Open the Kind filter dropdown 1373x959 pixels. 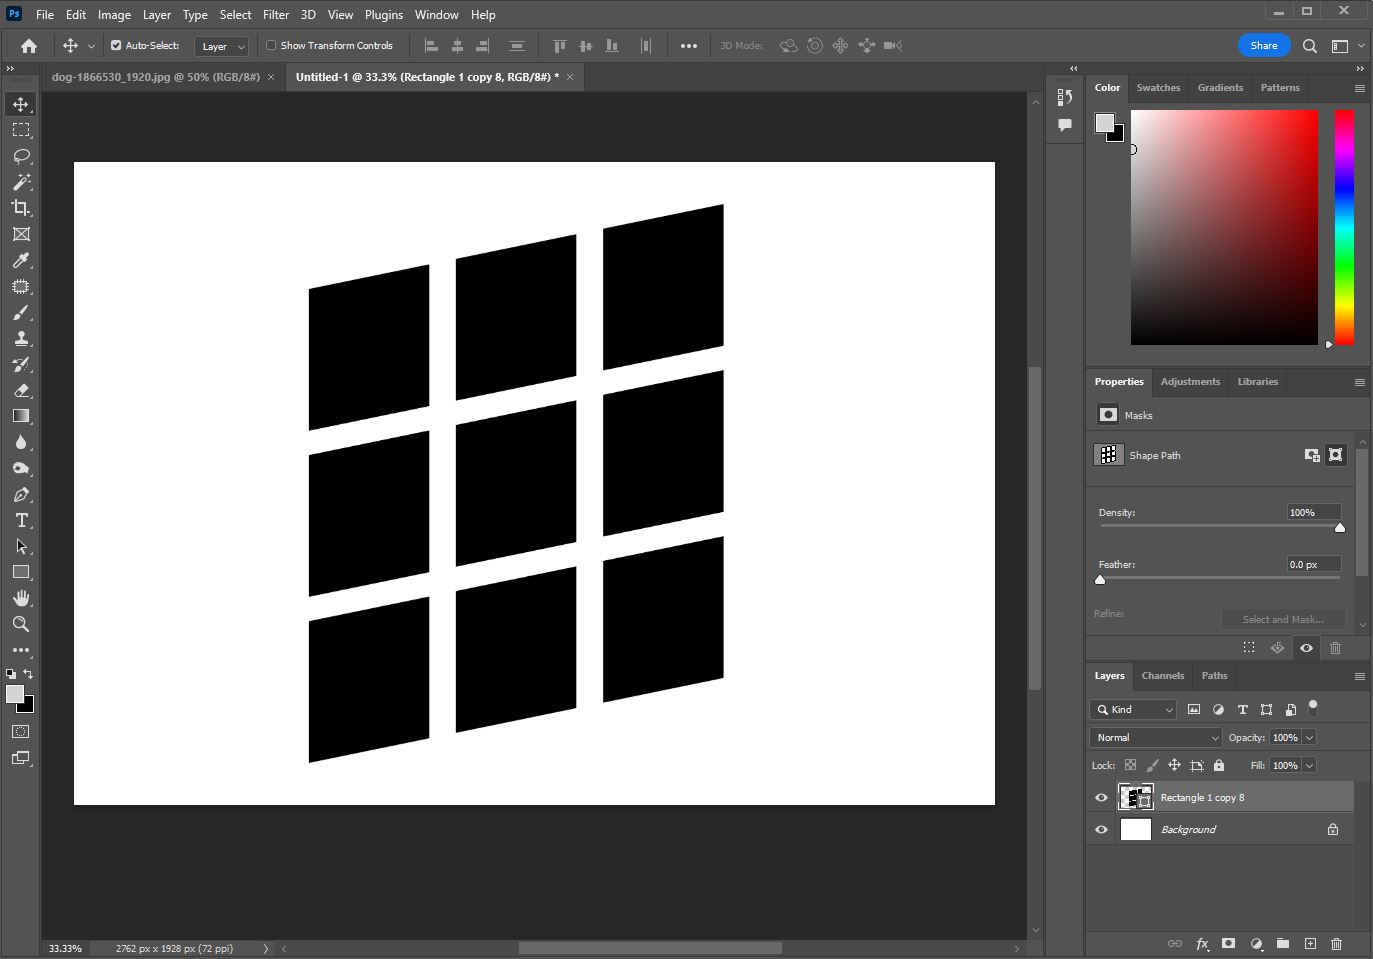(1133, 710)
